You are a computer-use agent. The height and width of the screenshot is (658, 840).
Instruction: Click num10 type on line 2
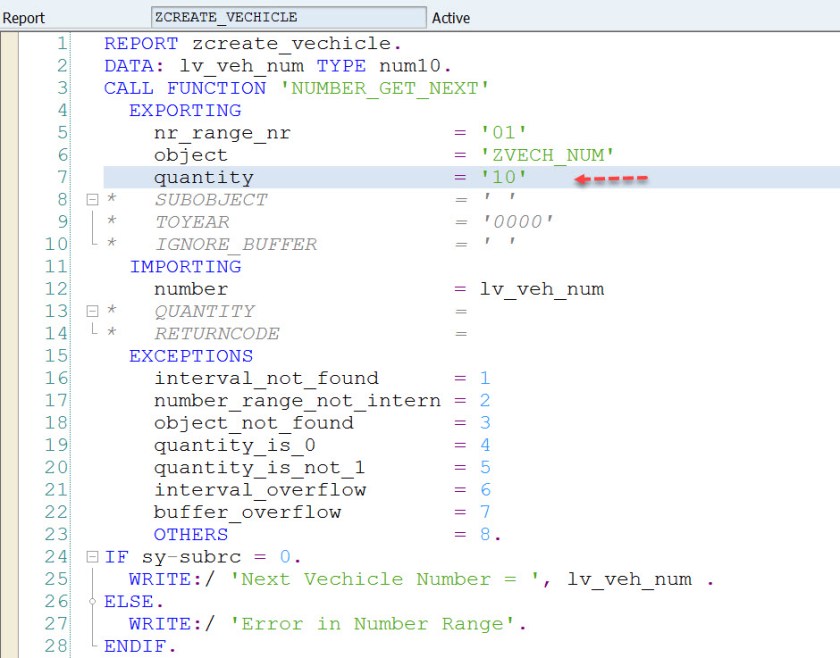click(x=410, y=65)
